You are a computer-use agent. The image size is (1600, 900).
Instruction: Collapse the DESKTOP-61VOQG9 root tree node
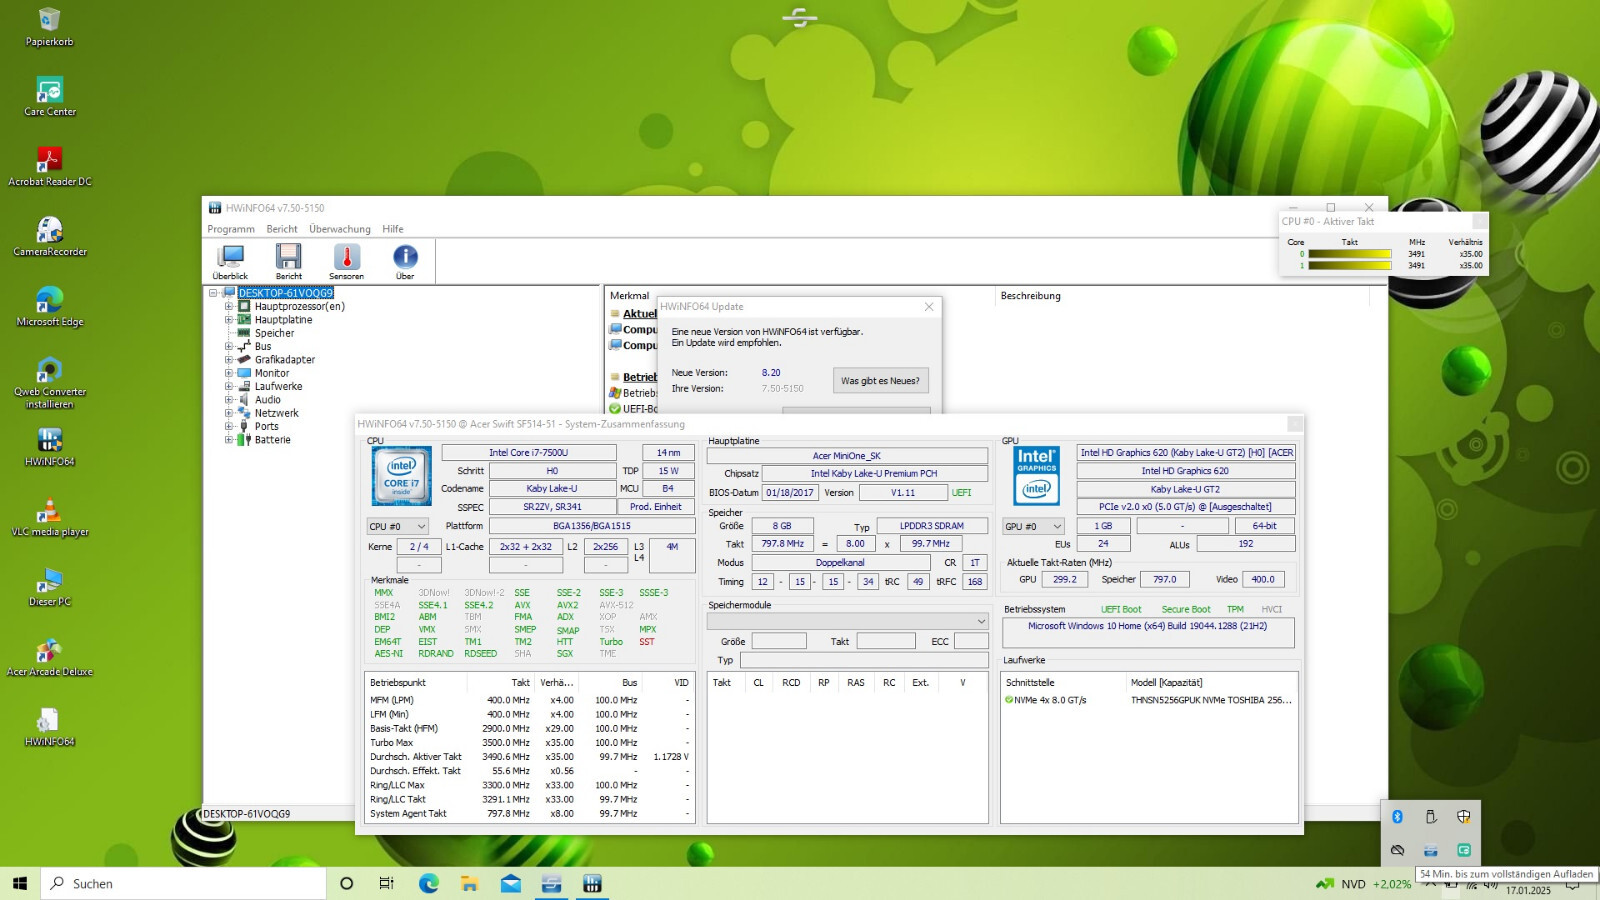coord(213,293)
